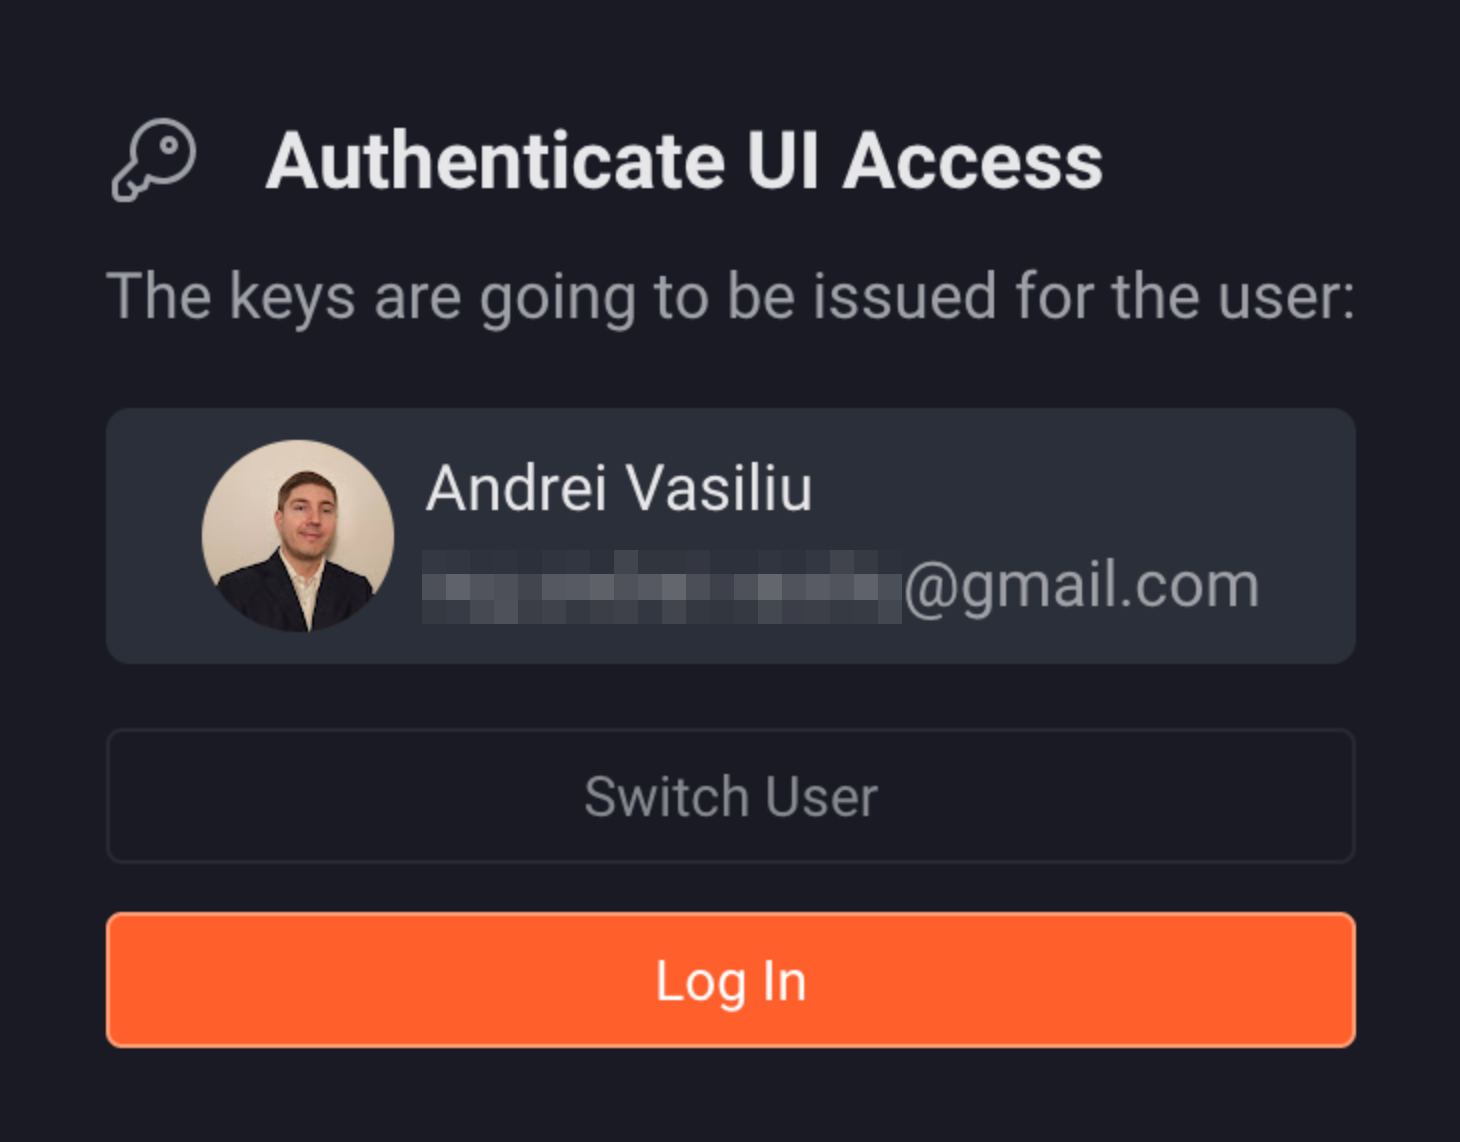Click the Authenticate UI Access heading
This screenshot has width=1460, height=1142.
(687, 160)
